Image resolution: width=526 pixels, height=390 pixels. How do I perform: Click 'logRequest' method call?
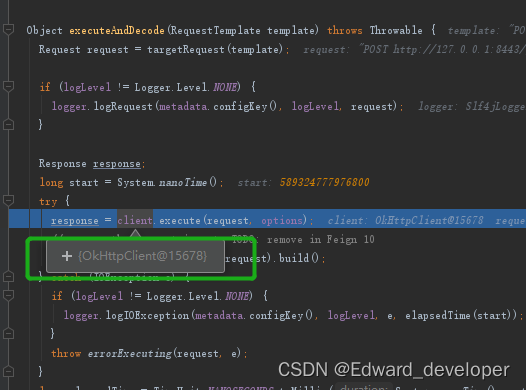123,107
